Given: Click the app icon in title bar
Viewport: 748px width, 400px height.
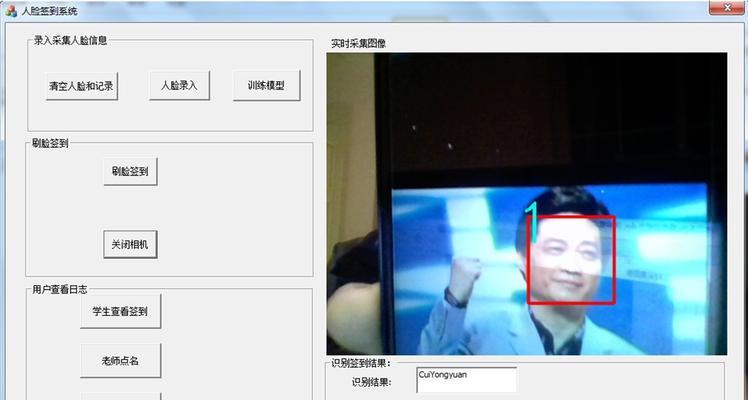Looking at the screenshot, I should [x=11, y=10].
